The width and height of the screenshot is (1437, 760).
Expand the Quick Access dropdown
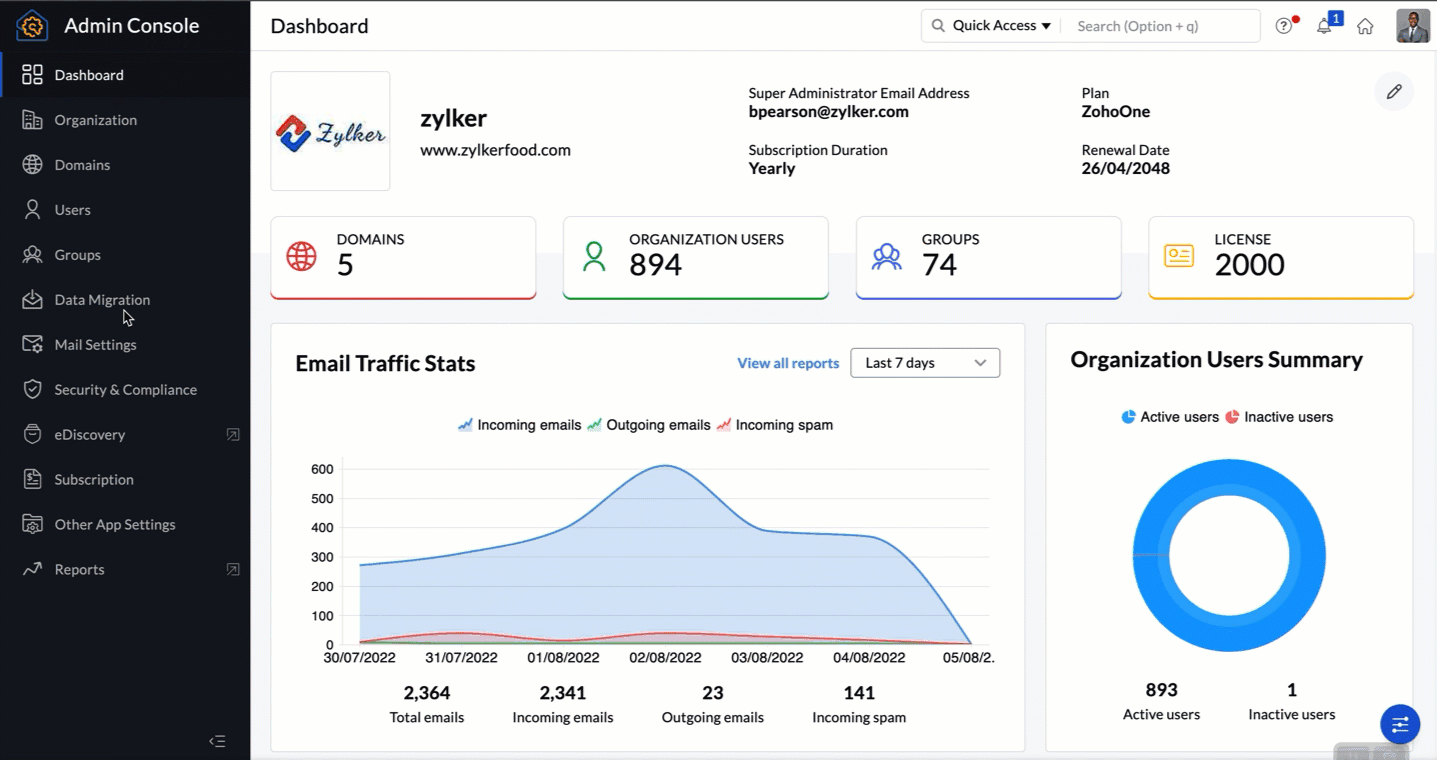pyautogui.click(x=991, y=26)
